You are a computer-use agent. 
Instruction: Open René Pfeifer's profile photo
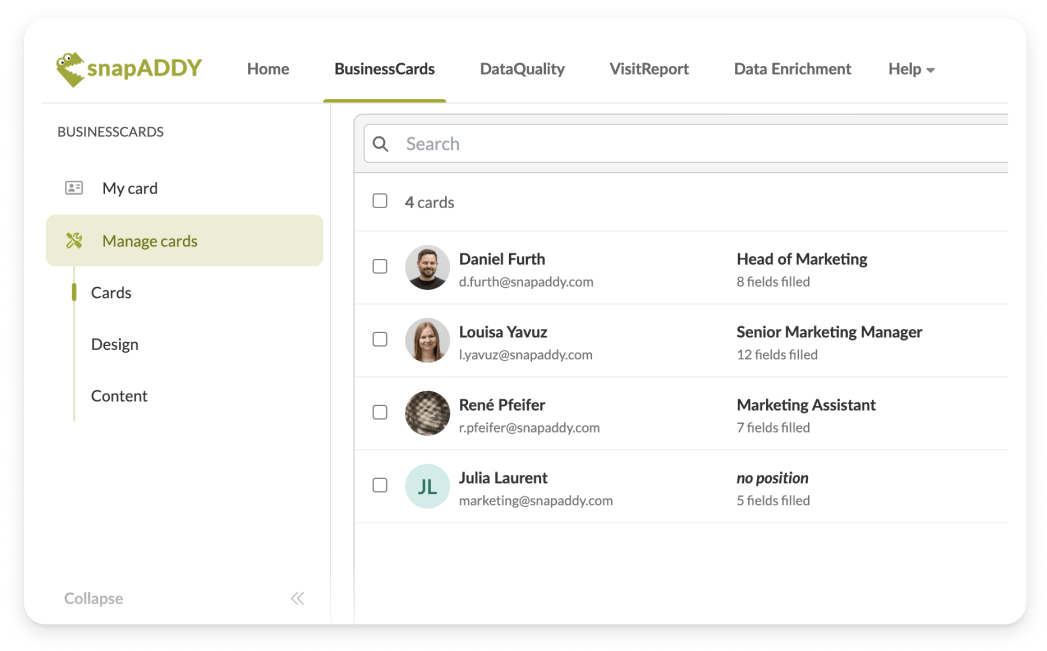[x=427, y=413]
